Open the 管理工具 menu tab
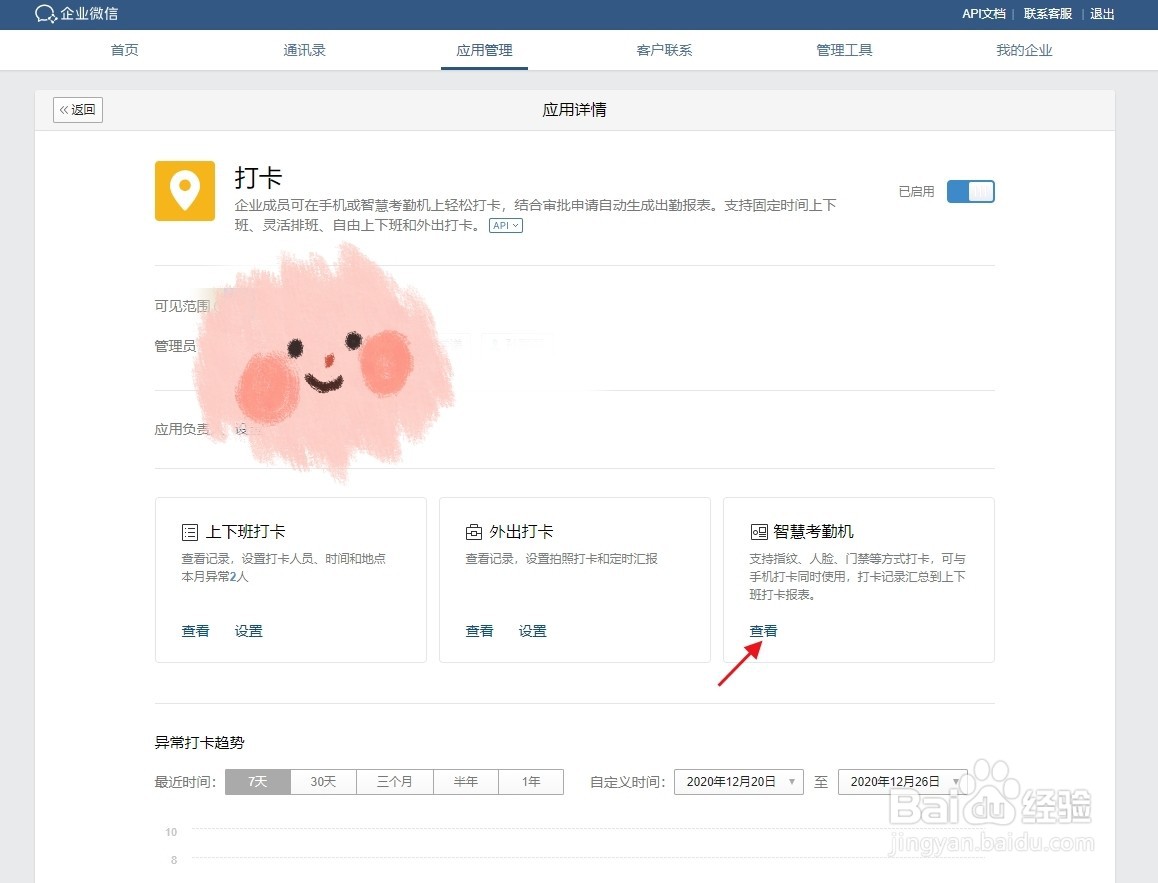Screen dimensions: 1158x883 point(844,49)
